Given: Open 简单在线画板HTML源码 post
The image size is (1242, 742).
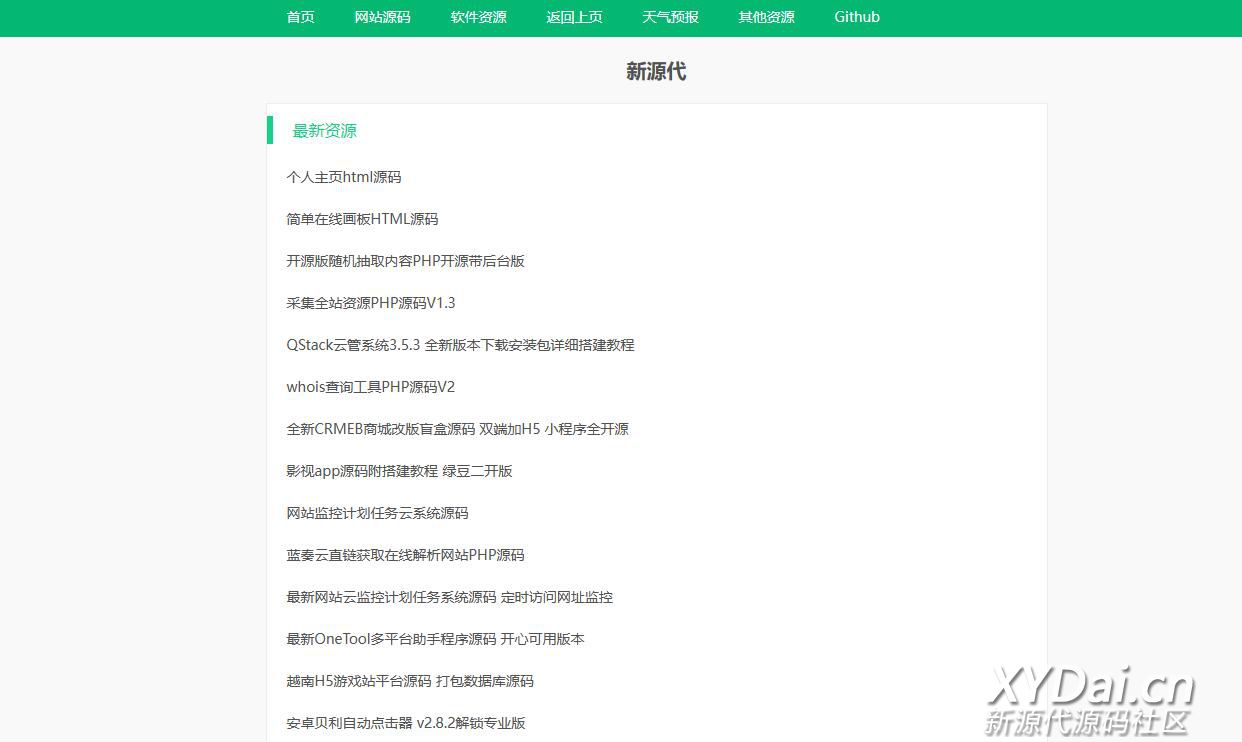Looking at the screenshot, I should tap(362, 219).
